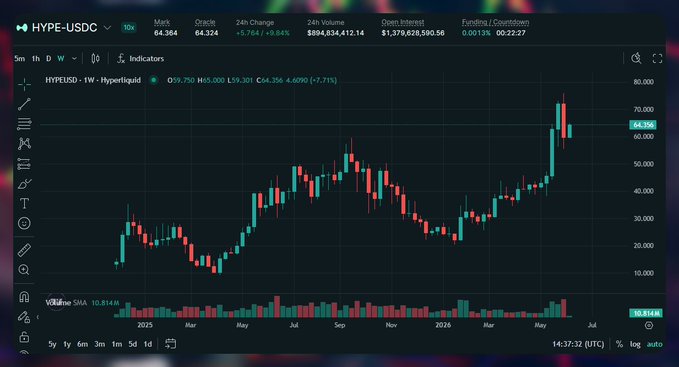The height and width of the screenshot is (367, 679).
Task: Toggle percent scale mode
Action: click(x=619, y=344)
